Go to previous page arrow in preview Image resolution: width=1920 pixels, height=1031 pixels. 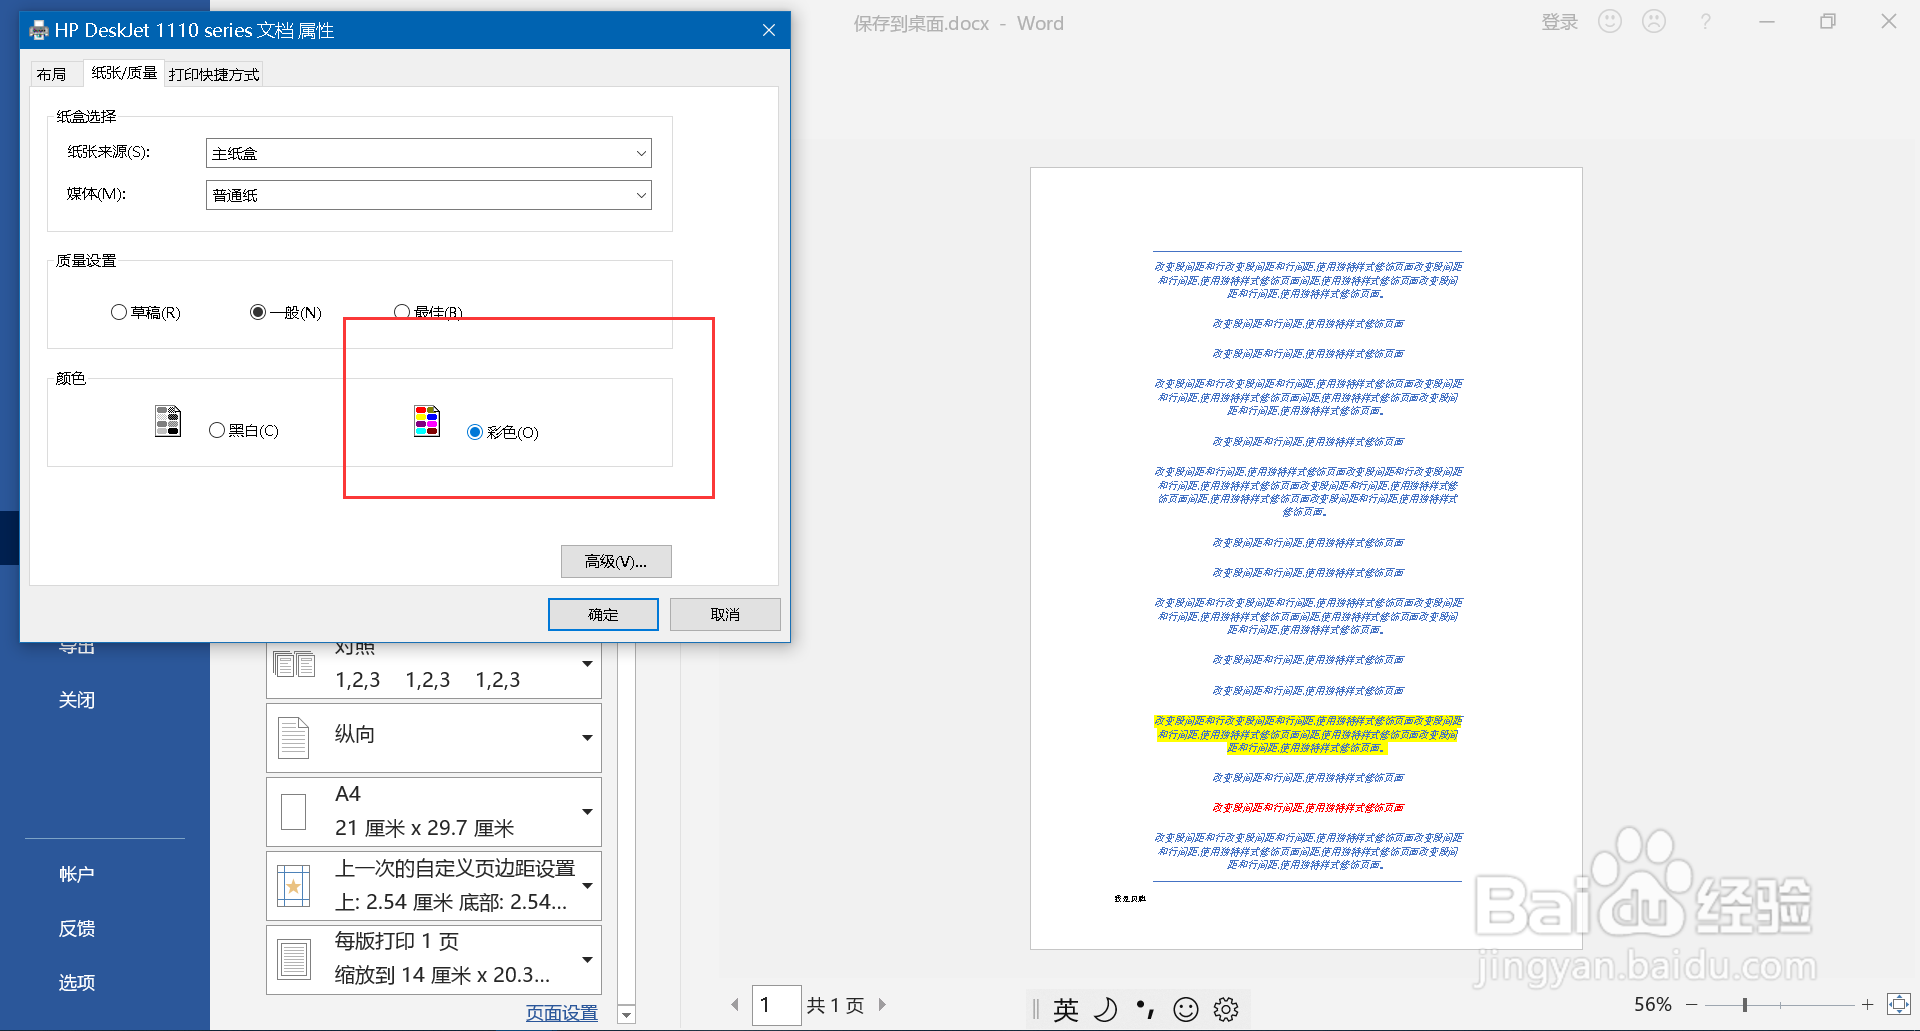point(735,1005)
